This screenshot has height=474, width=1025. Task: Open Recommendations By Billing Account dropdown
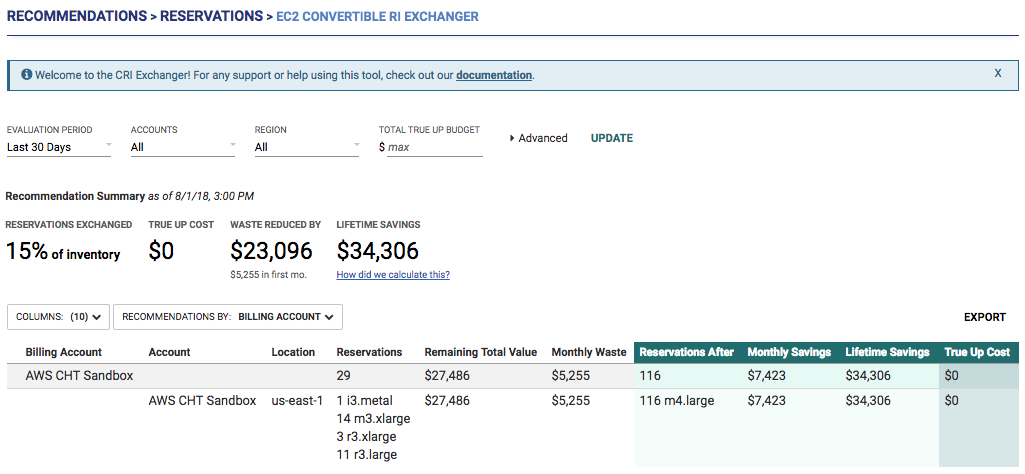(x=227, y=316)
